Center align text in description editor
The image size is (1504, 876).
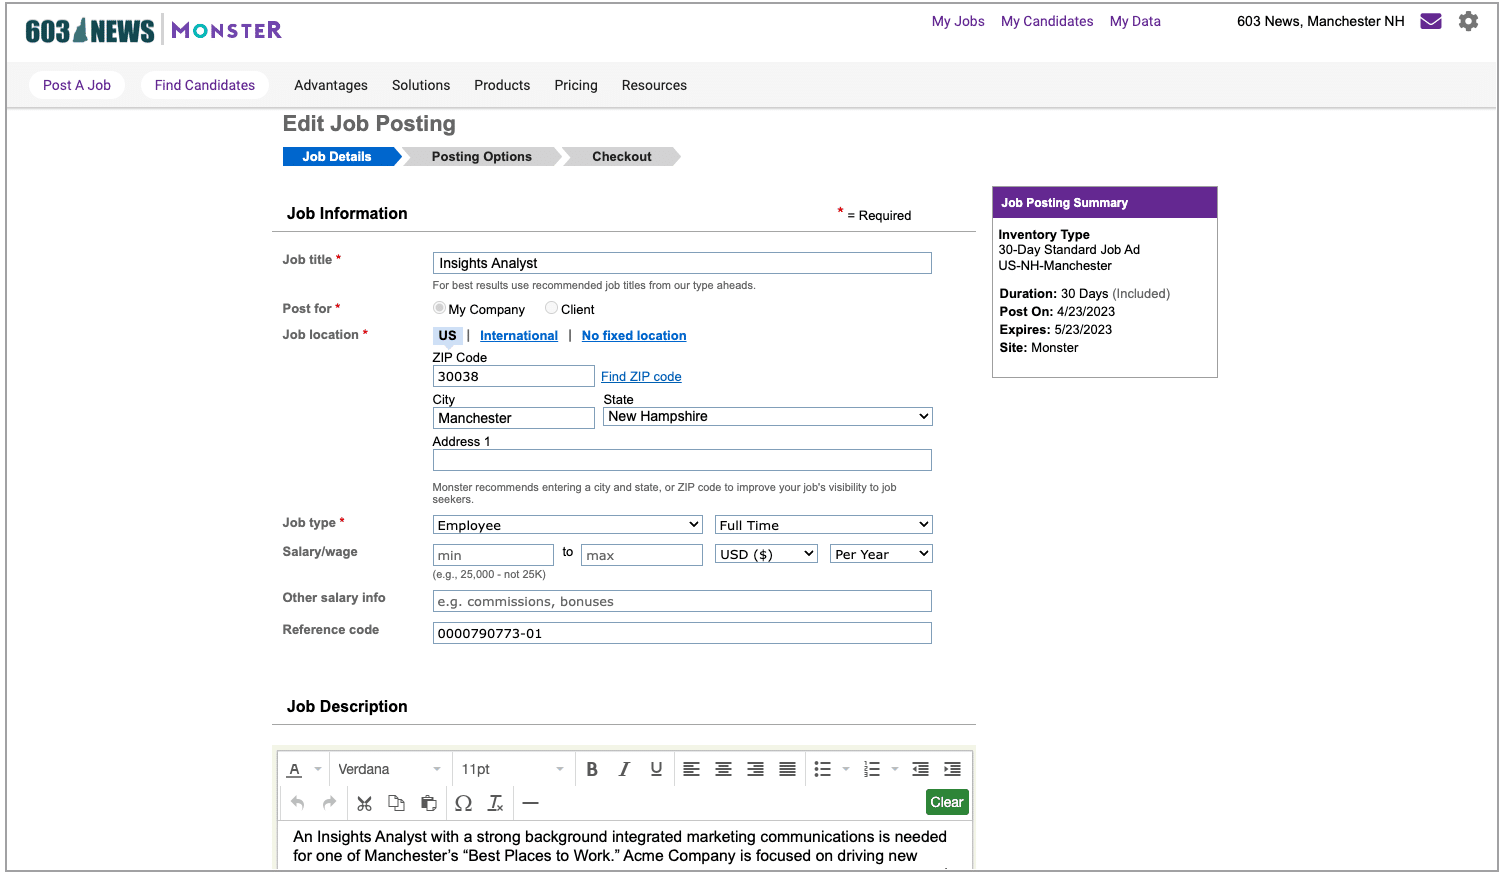tap(723, 769)
